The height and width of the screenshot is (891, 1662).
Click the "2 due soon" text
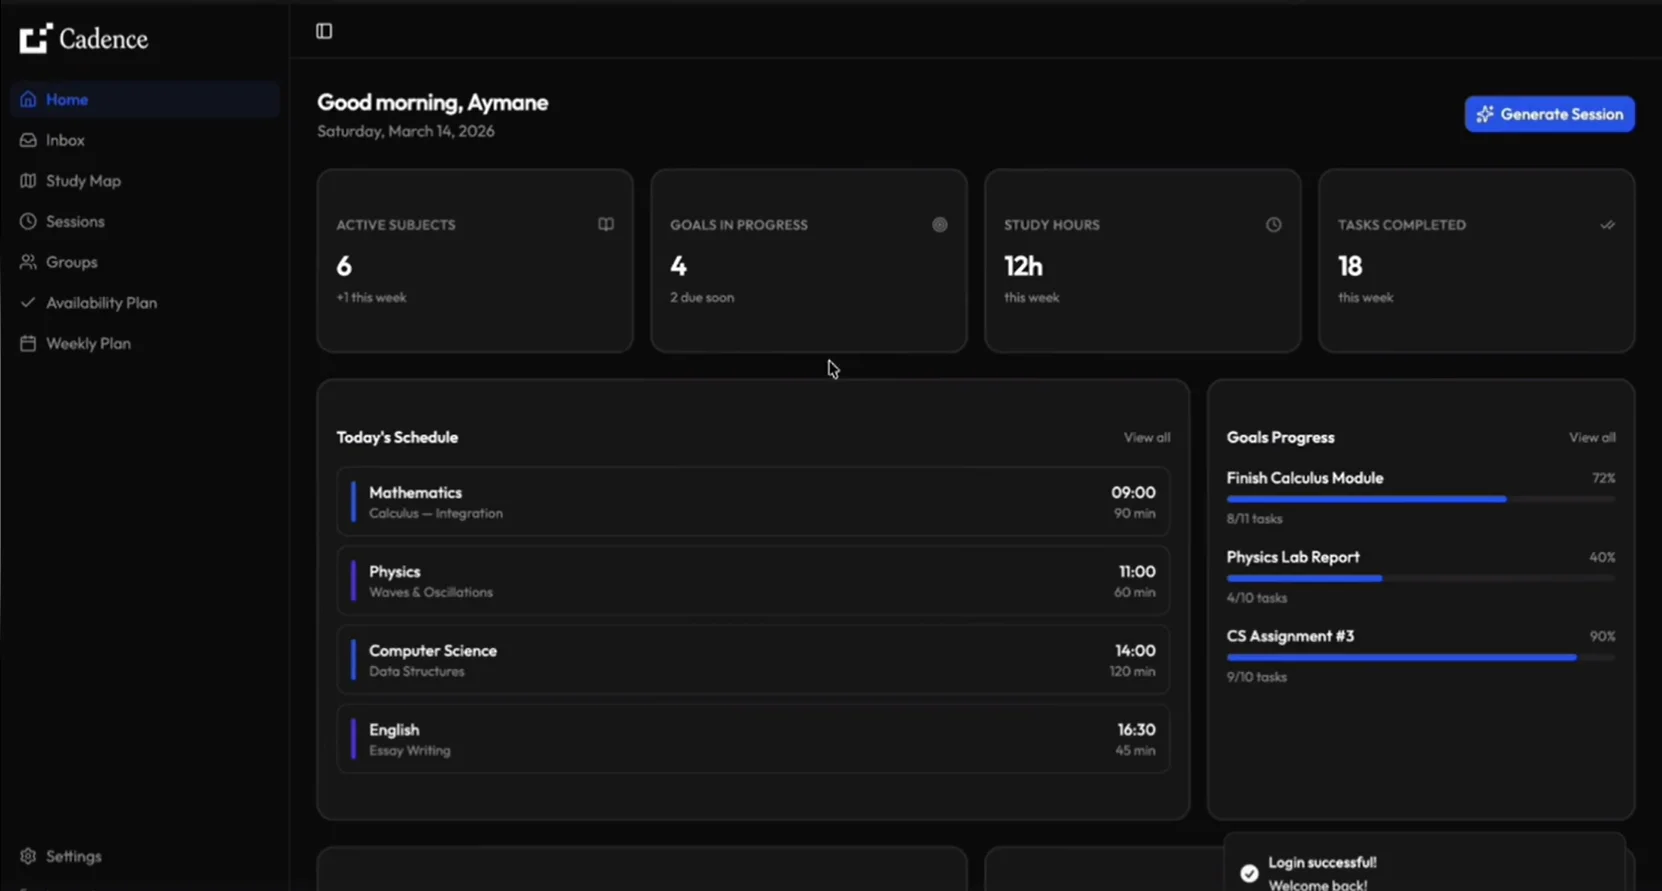(702, 297)
